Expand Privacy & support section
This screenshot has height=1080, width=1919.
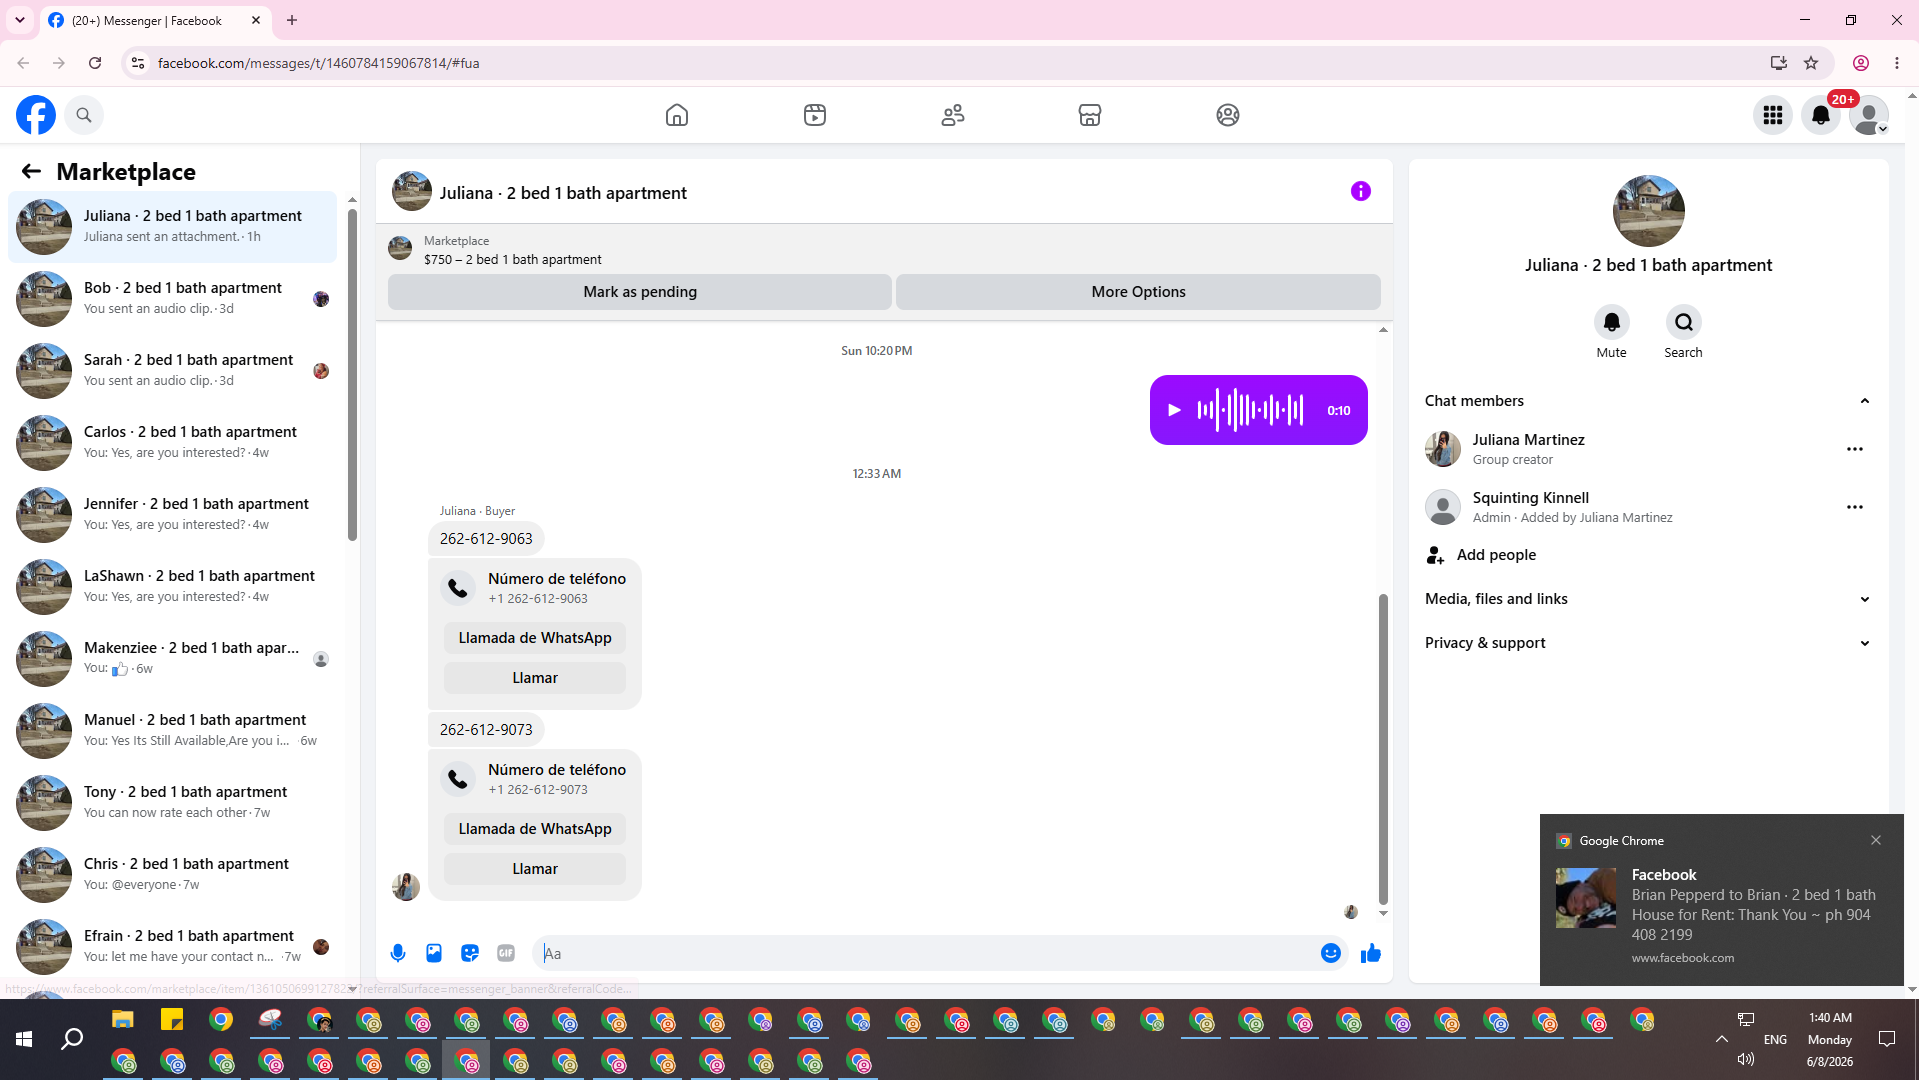pyautogui.click(x=1648, y=643)
